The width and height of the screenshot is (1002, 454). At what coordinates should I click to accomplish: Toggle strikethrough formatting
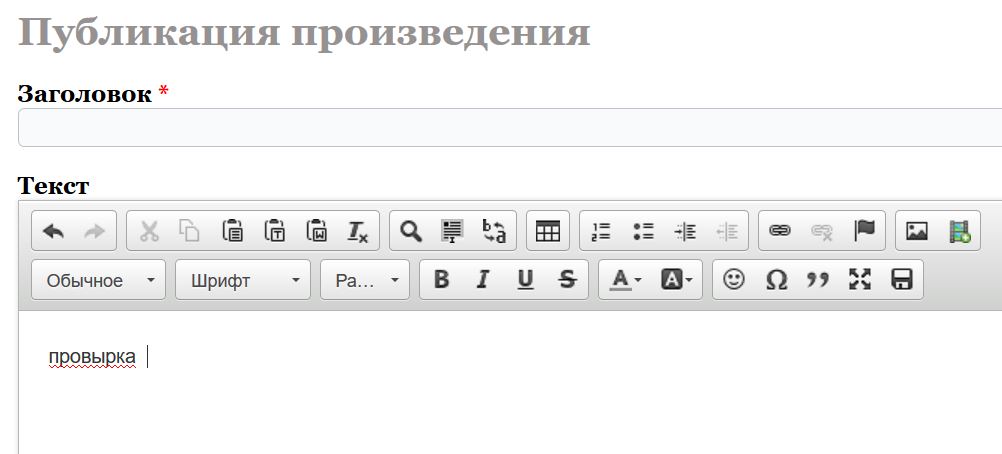click(567, 280)
